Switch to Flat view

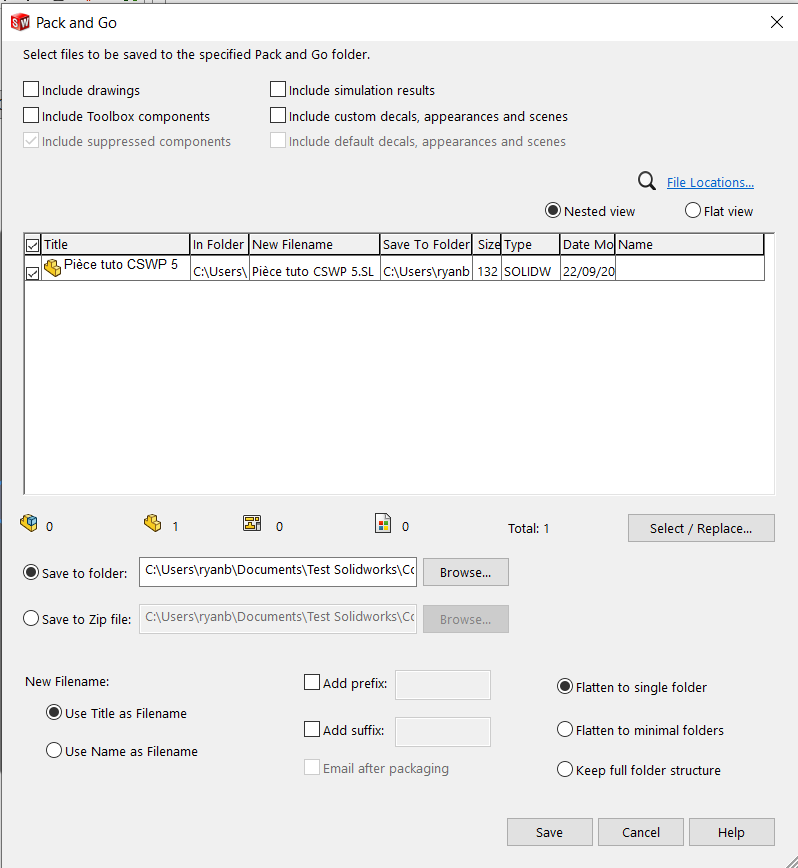click(693, 211)
